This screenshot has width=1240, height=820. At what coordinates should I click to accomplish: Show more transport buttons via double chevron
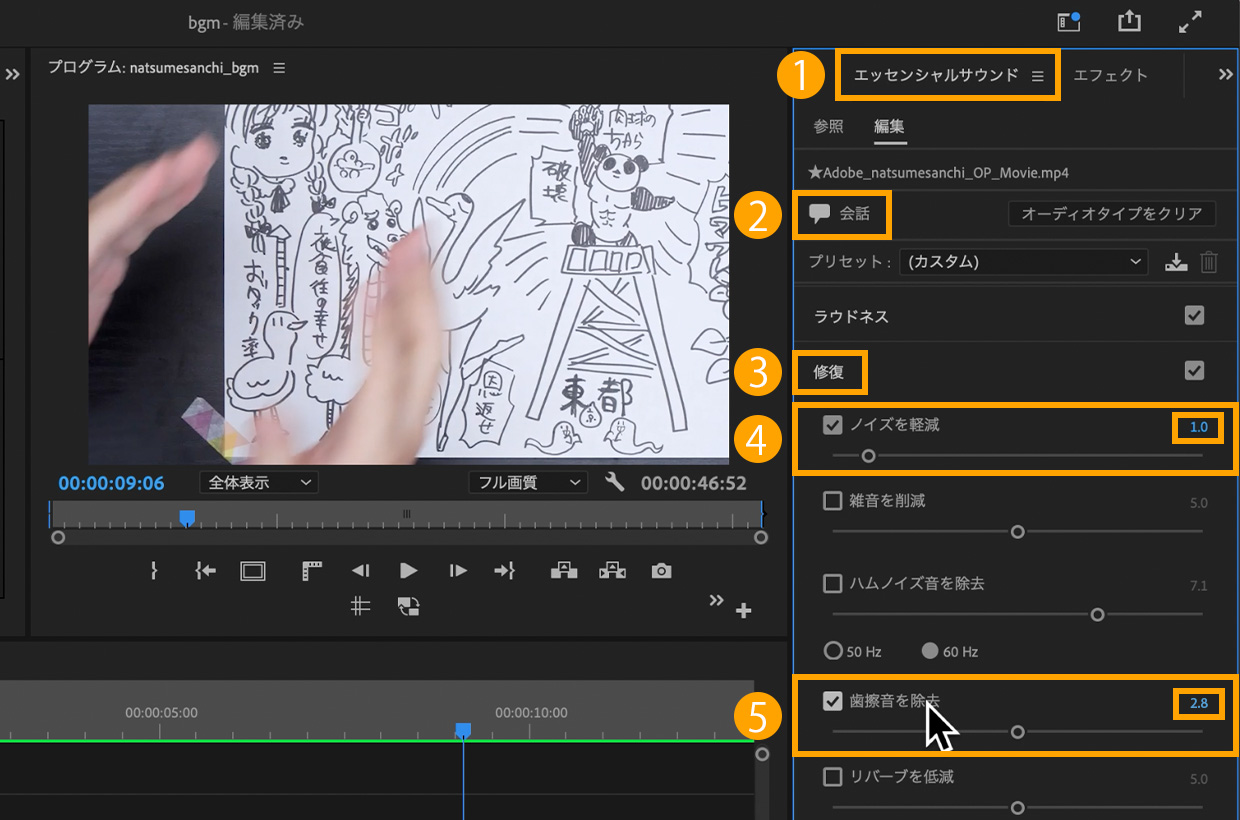(716, 600)
